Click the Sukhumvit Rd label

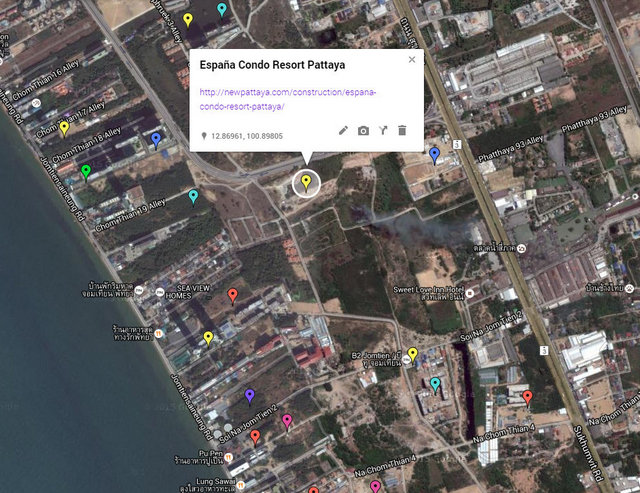pos(588,453)
